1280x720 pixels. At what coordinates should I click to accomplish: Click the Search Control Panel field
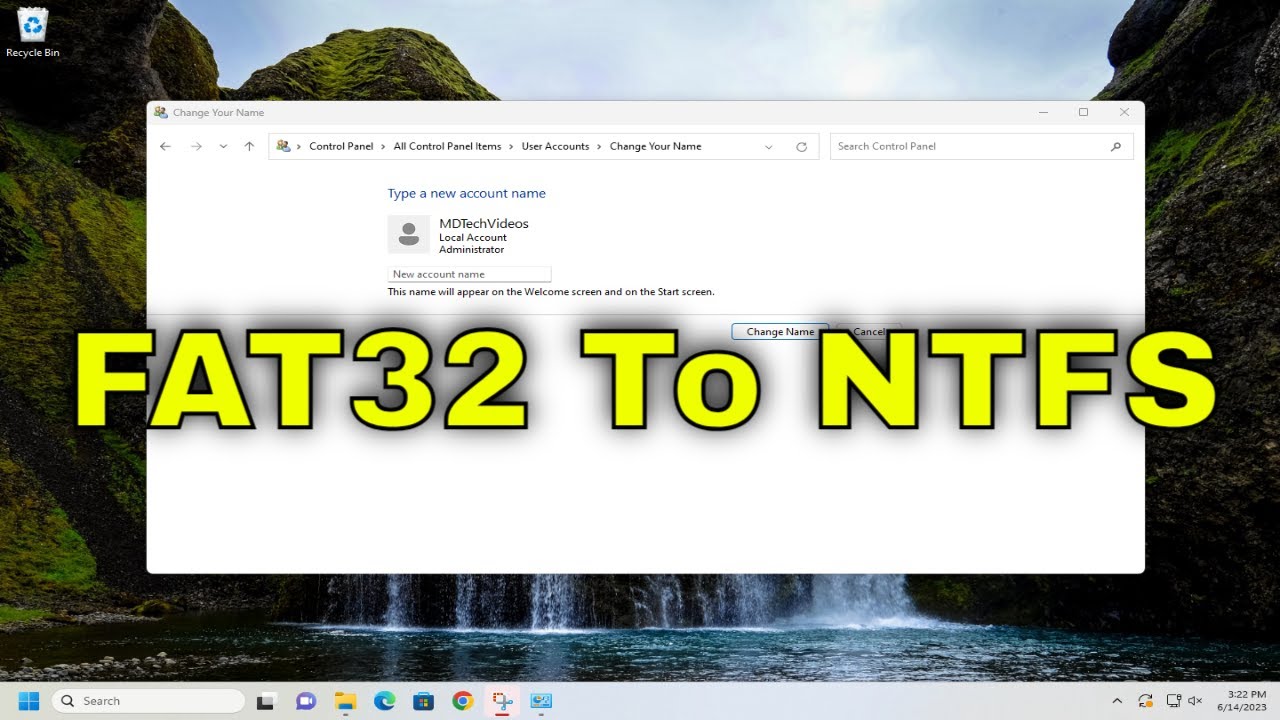click(x=982, y=146)
